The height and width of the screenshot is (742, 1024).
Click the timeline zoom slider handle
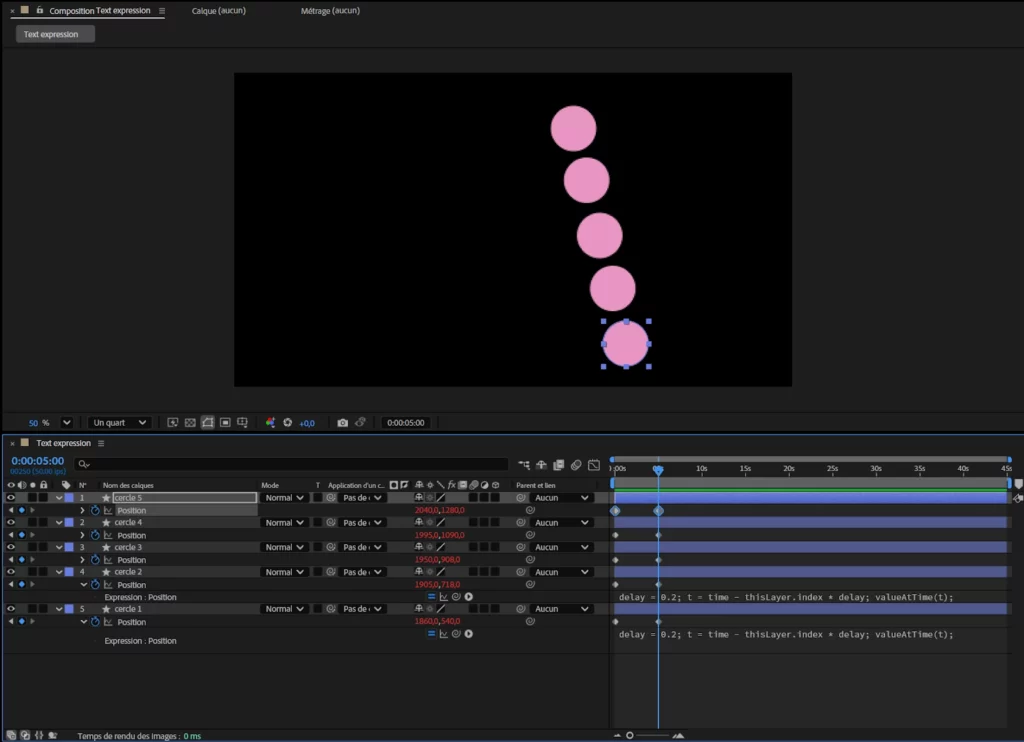[630, 735]
